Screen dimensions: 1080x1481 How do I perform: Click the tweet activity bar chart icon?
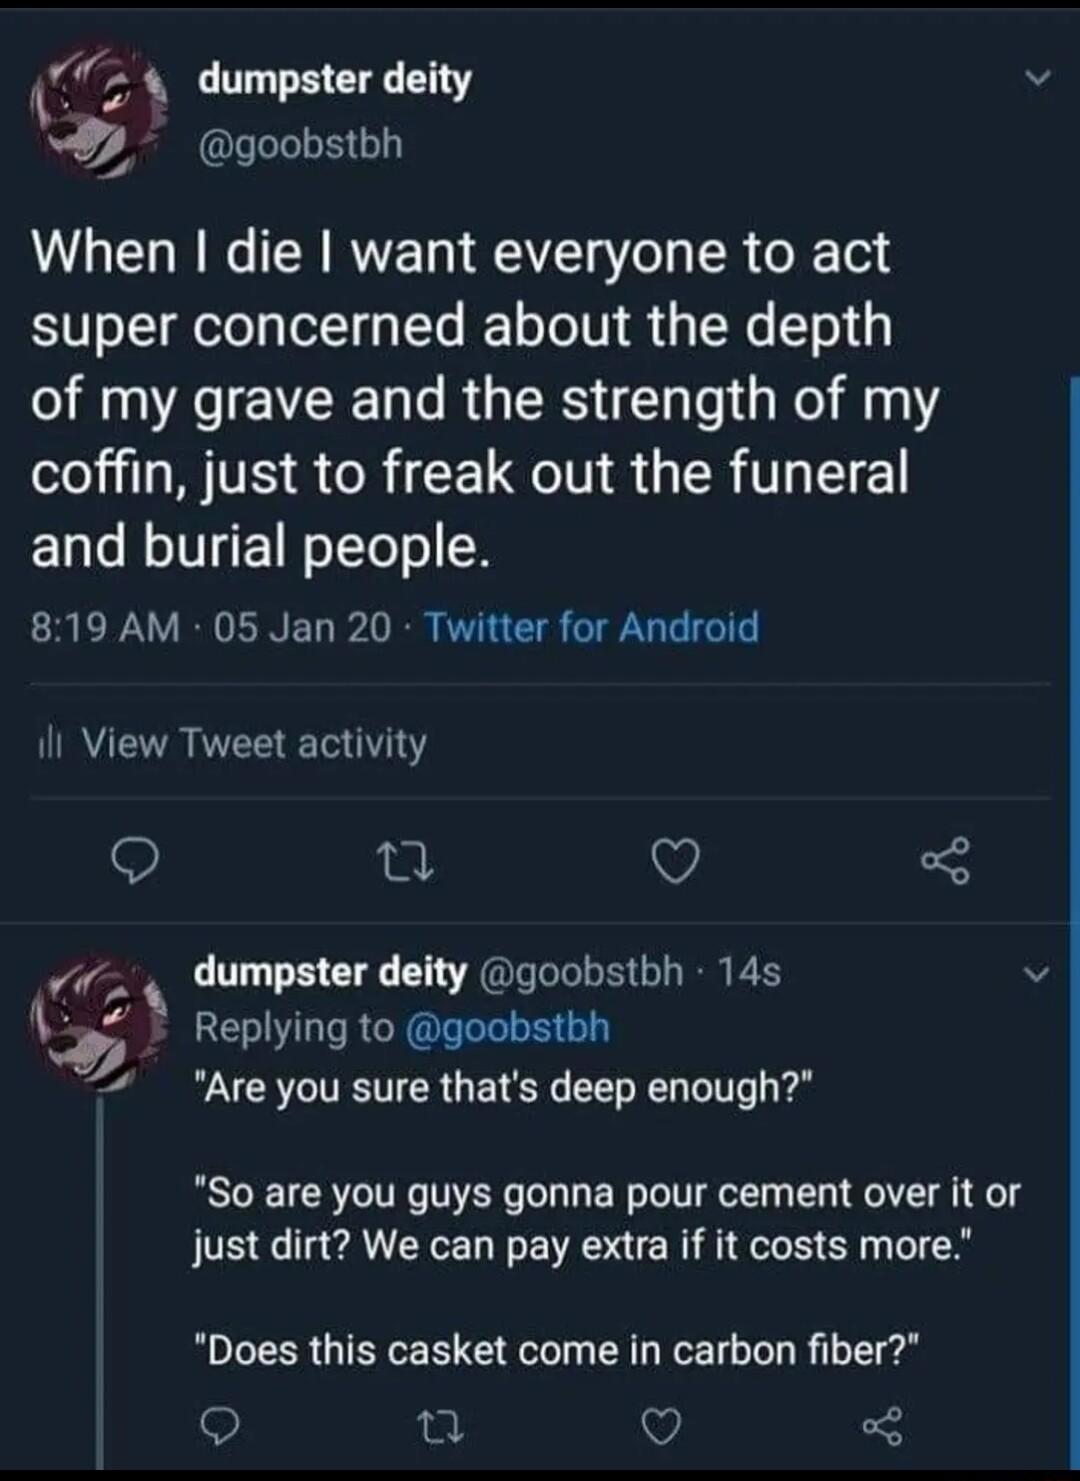tap(50, 744)
